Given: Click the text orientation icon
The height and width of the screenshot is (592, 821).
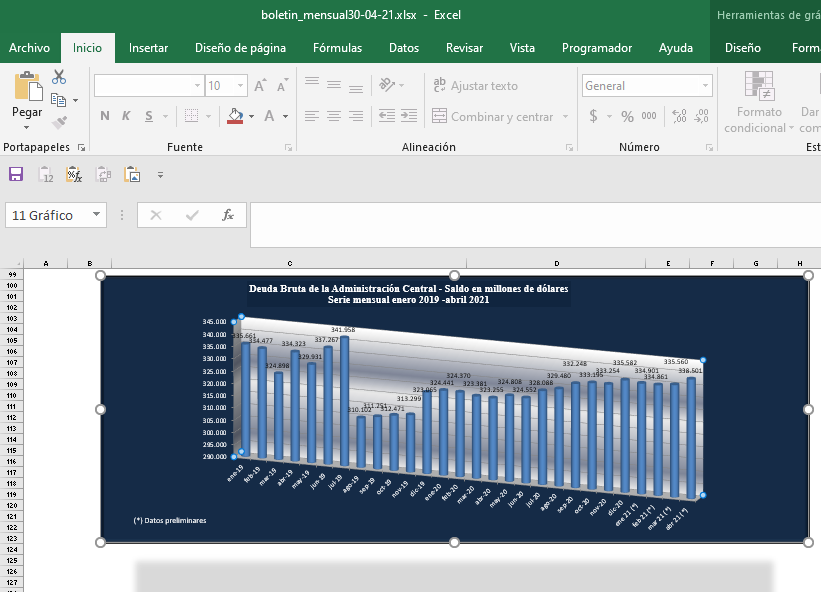Looking at the screenshot, I should pos(387,84).
